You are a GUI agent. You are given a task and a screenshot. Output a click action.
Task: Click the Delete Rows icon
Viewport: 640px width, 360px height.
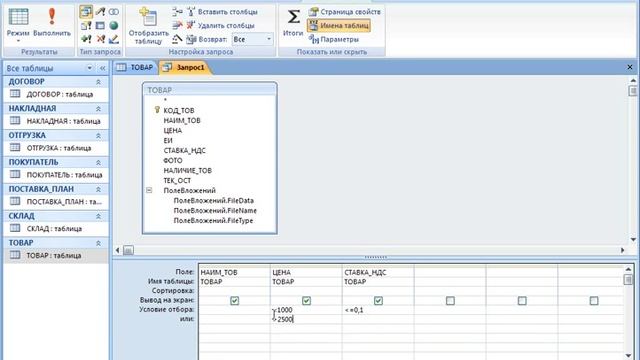coord(177,26)
